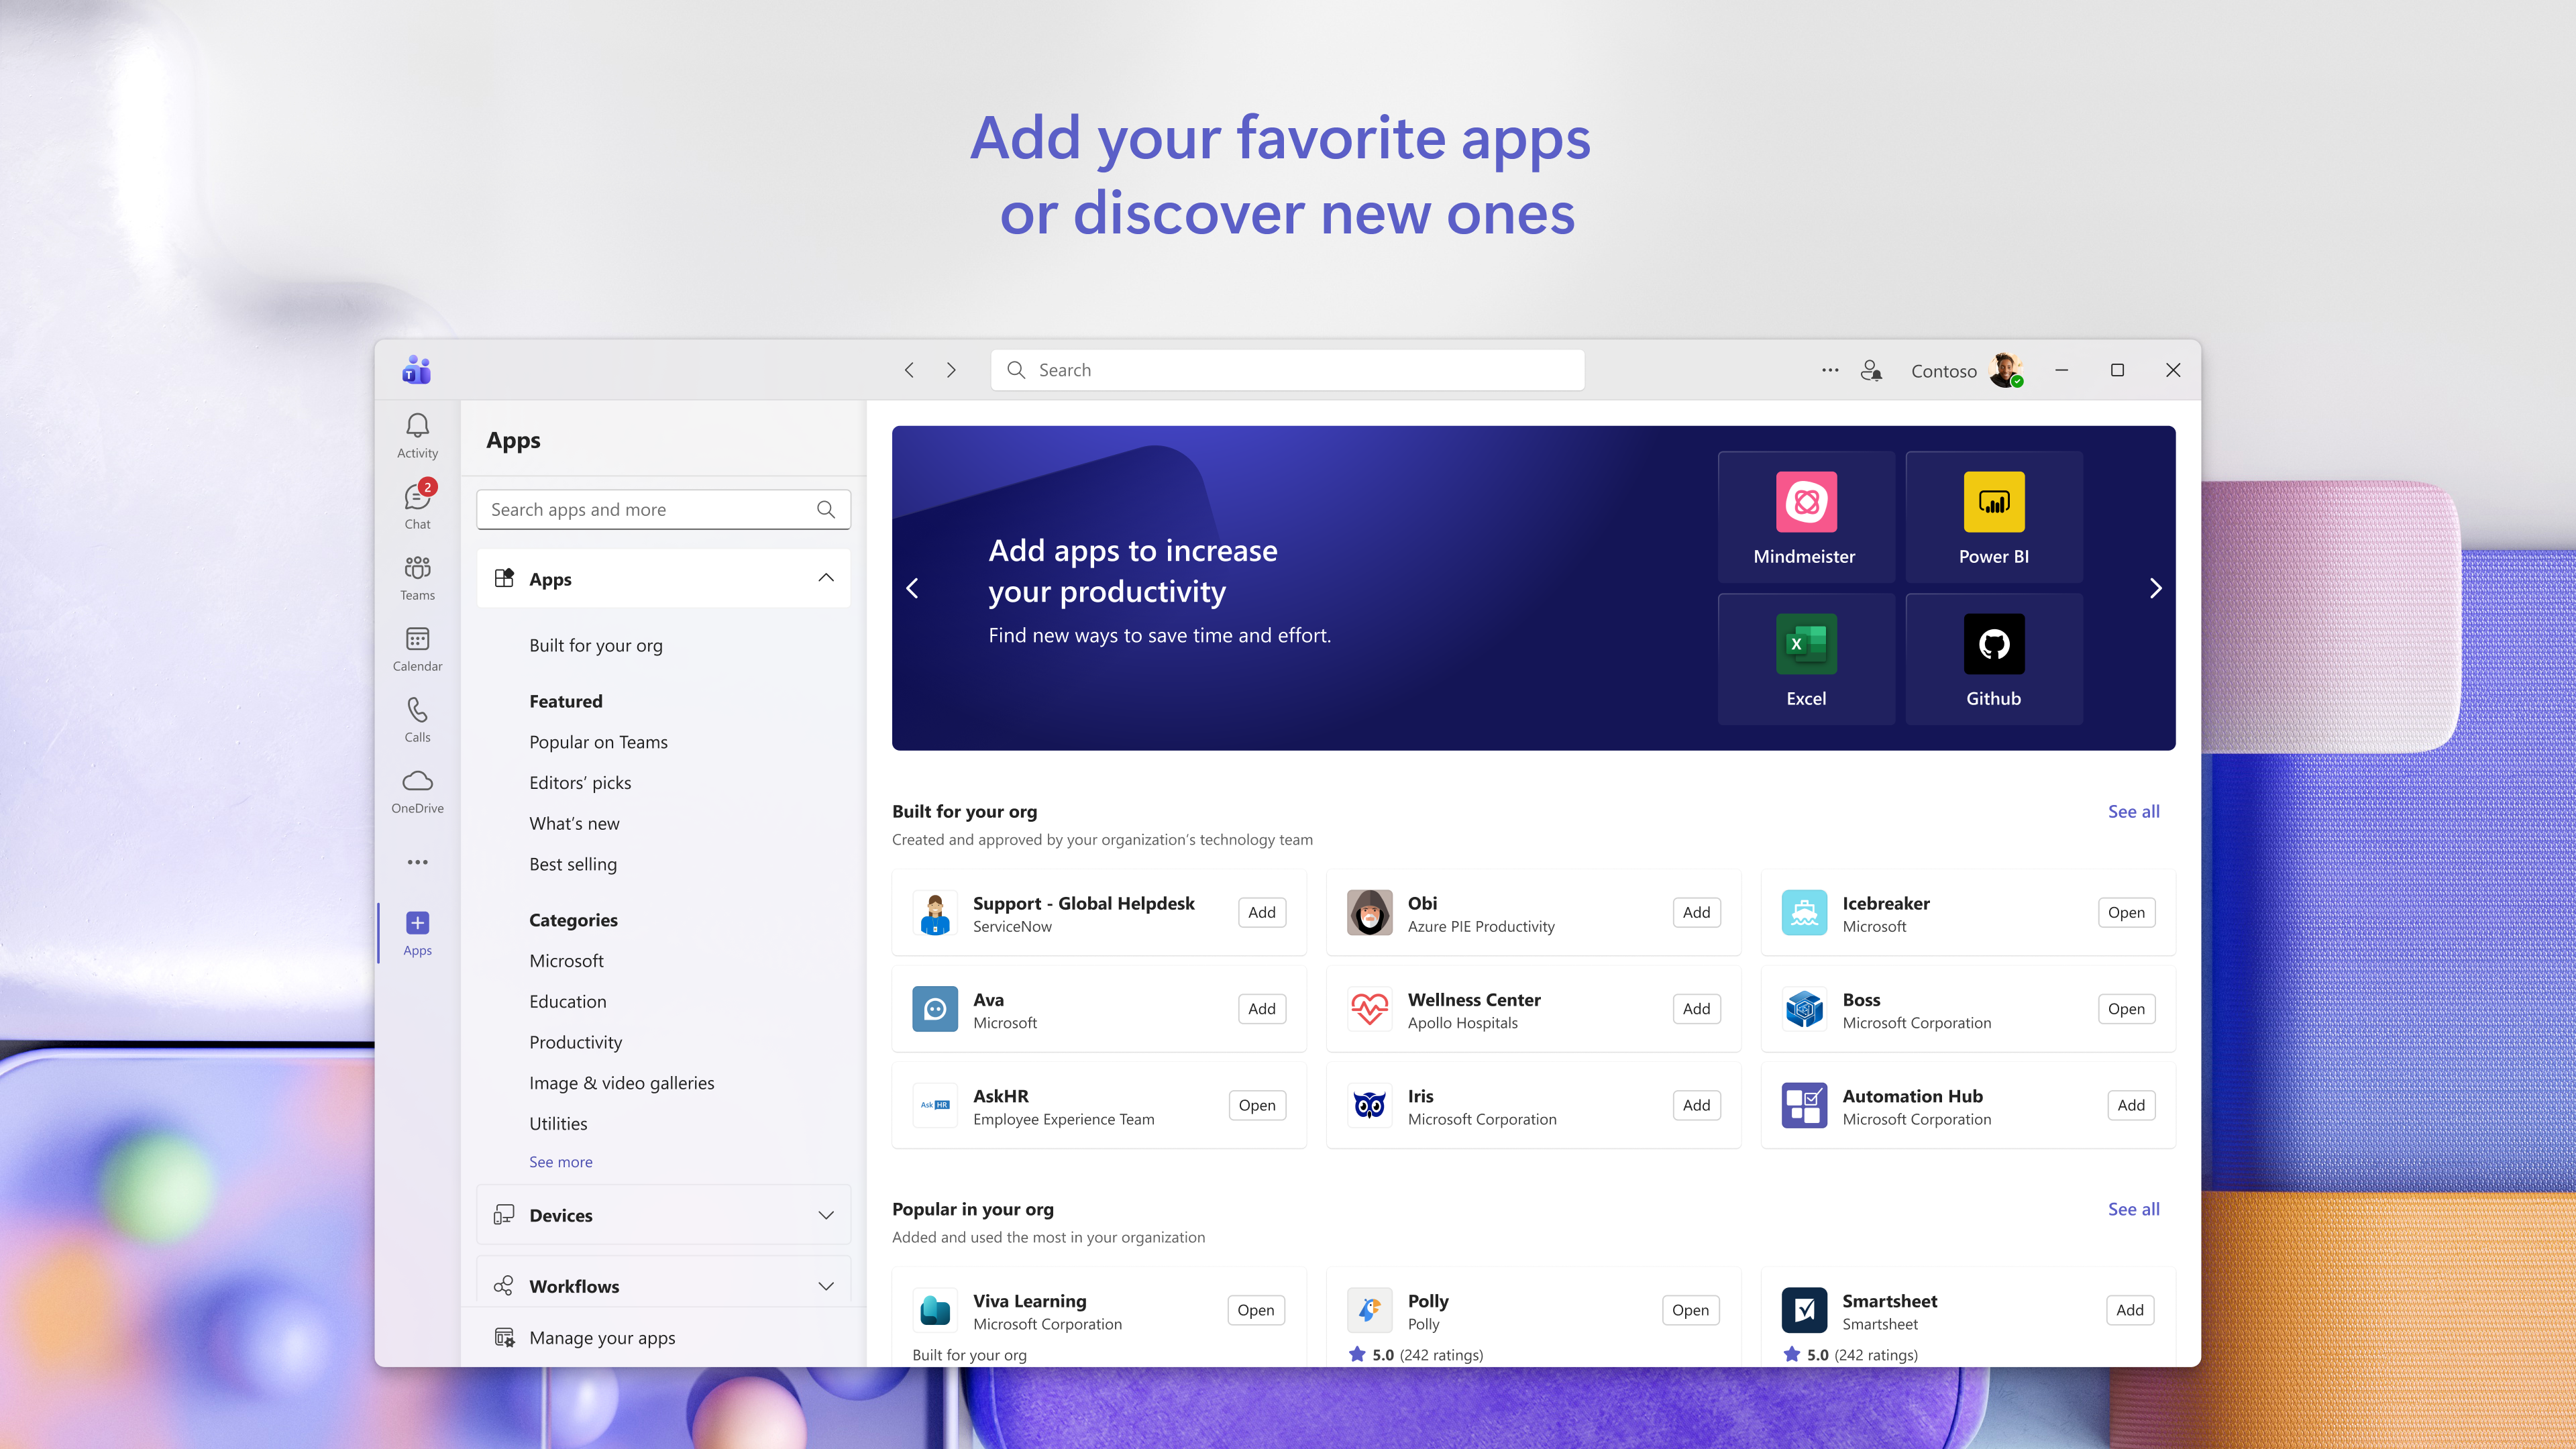Viewport: 2576px width, 1449px height.
Task: Collapse the Apps category section
Action: (826, 578)
